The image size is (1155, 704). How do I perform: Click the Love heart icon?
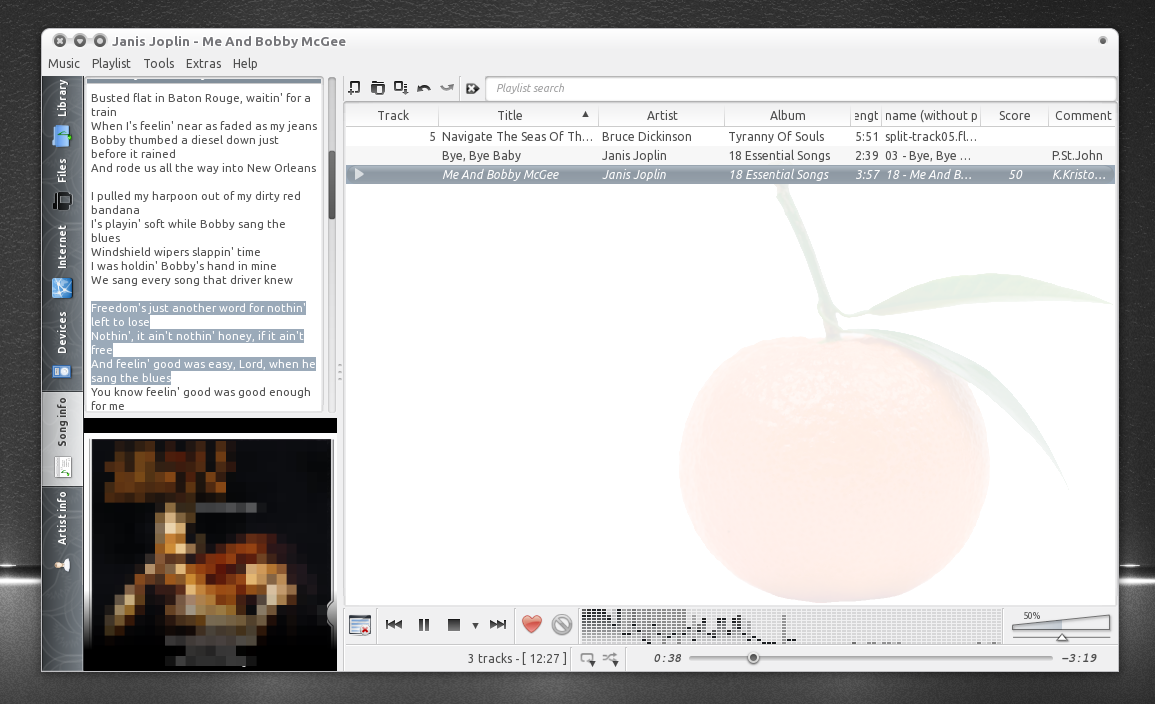[531, 624]
